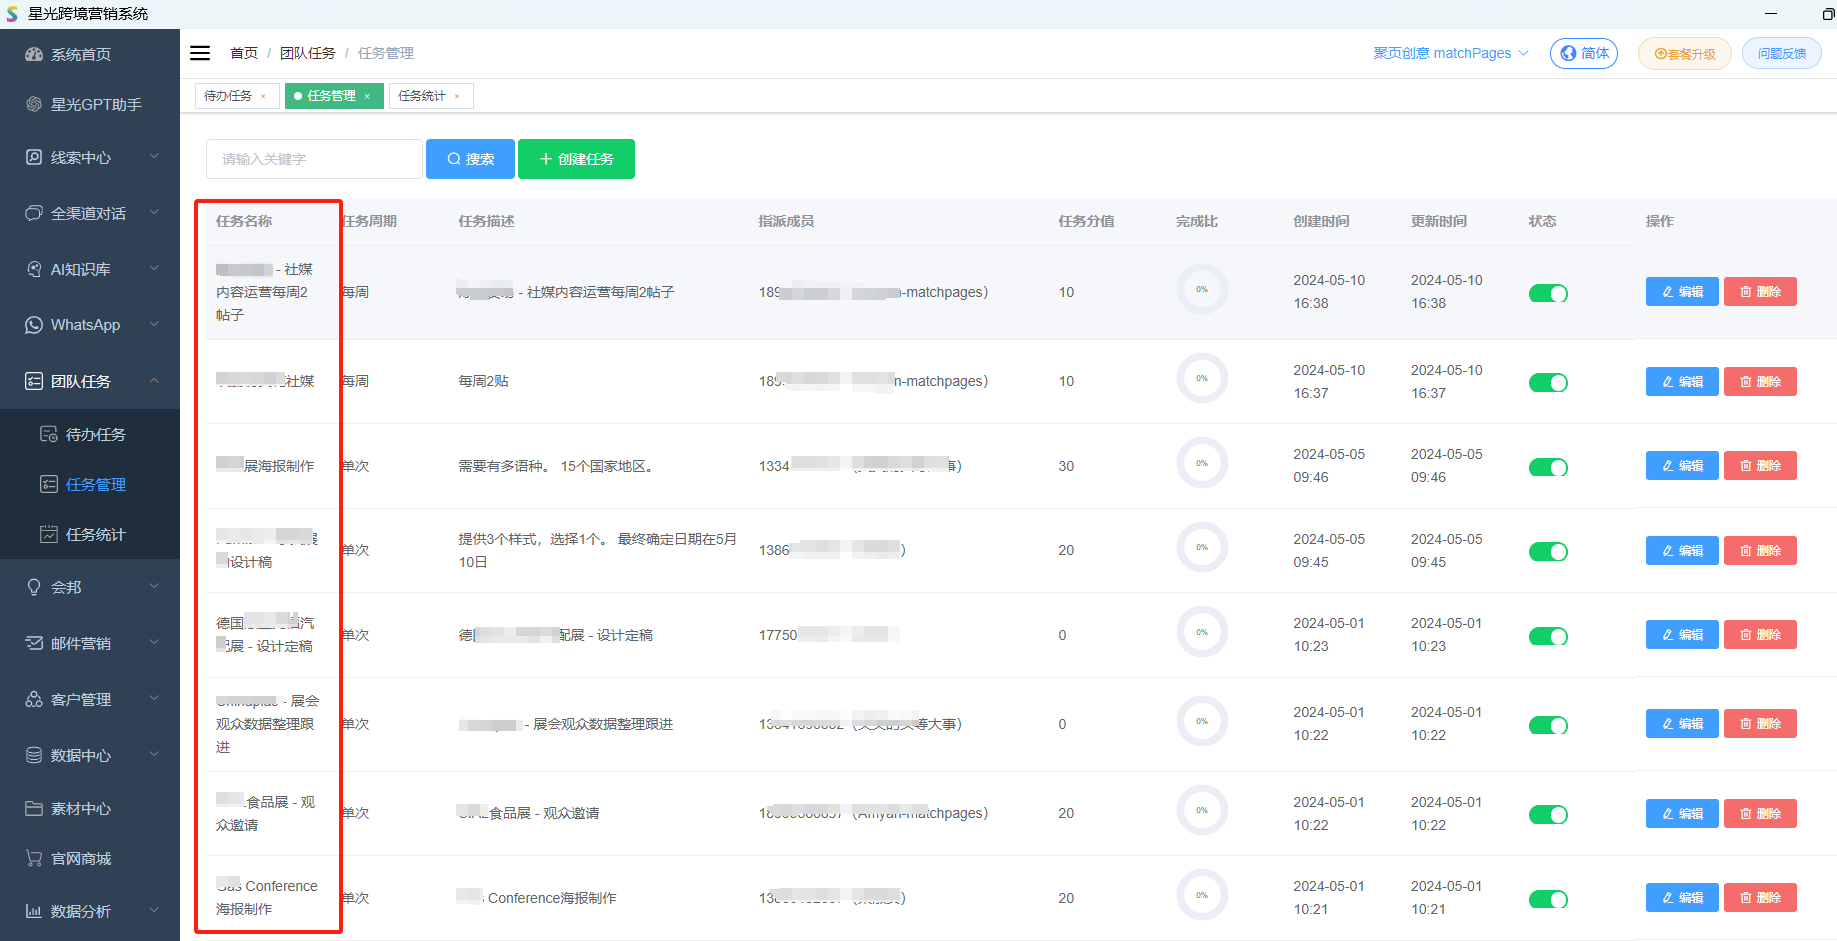Toggle status switch for 食品展观众邀请 task
The height and width of the screenshot is (941, 1837).
coord(1548,814)
